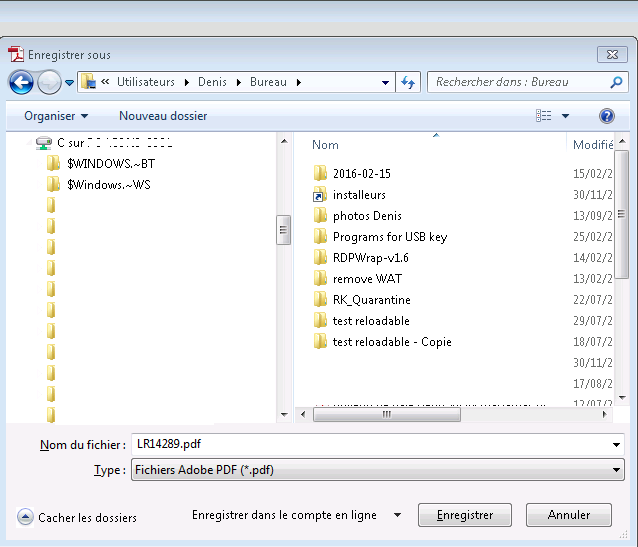Screen dimensions: 638x547
Task: Click the date 22/07 of RK_Quarantine row
Action: pyautogui.click(x=592, y=300)
